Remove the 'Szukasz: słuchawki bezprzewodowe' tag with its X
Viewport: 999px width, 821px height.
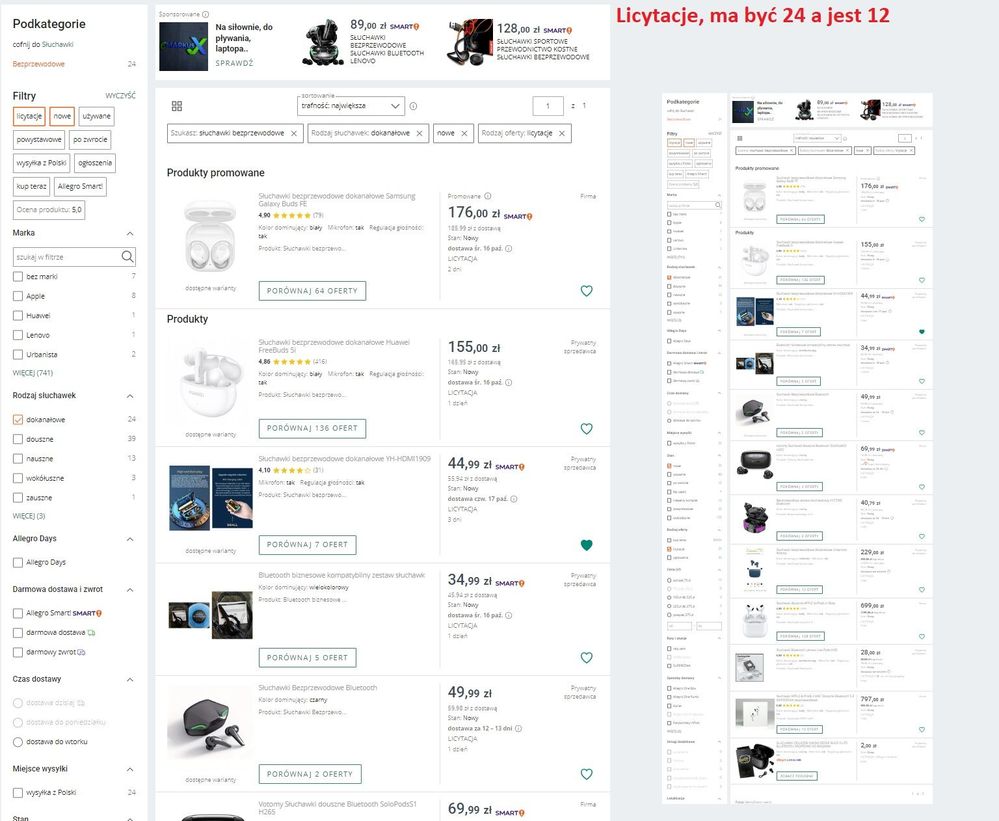pos(294,133)
